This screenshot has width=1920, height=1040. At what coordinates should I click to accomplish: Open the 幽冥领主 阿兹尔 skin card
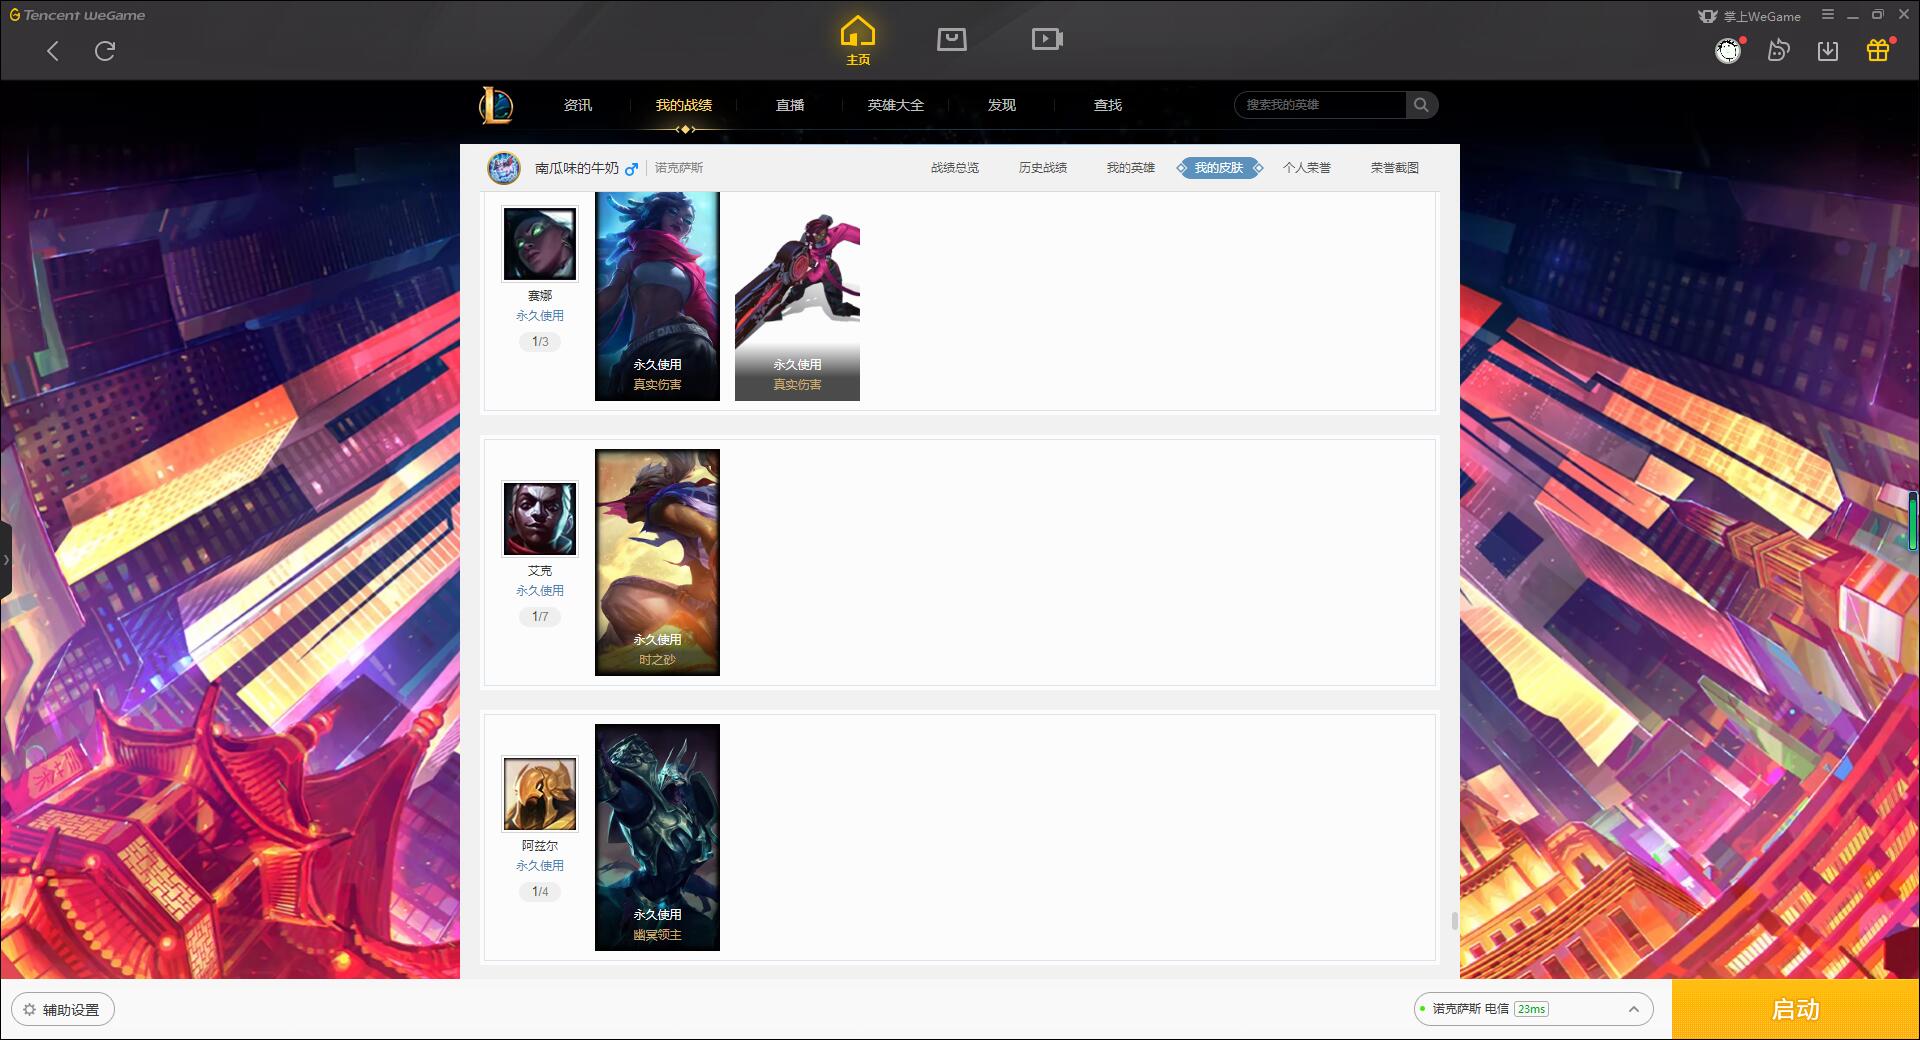(x=657, y=837)
